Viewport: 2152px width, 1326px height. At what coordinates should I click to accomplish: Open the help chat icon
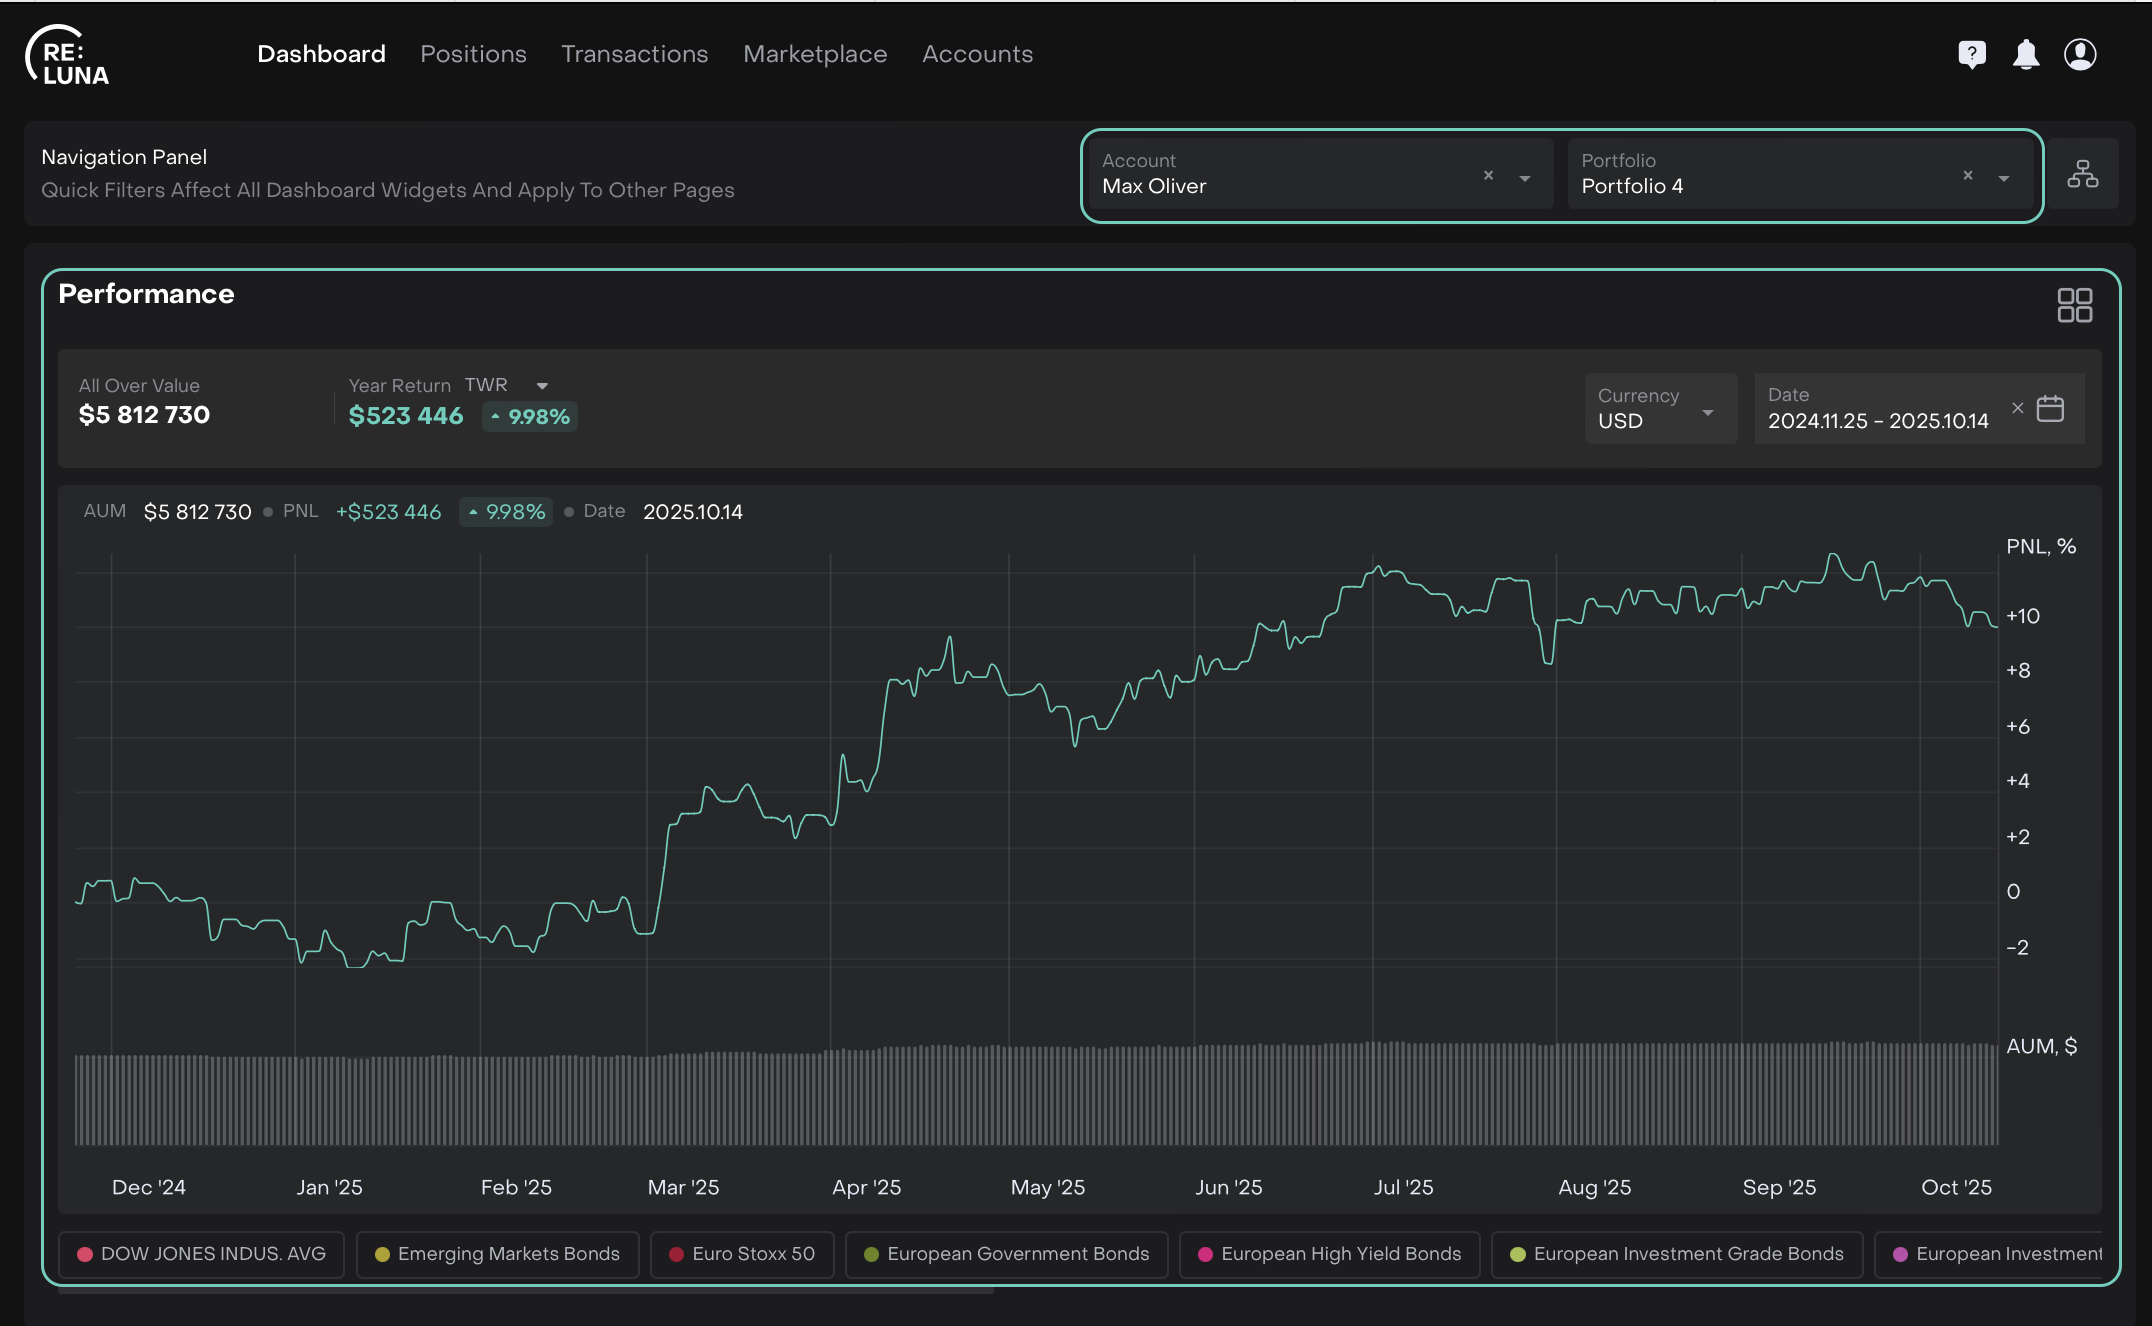coord(1971,54)
